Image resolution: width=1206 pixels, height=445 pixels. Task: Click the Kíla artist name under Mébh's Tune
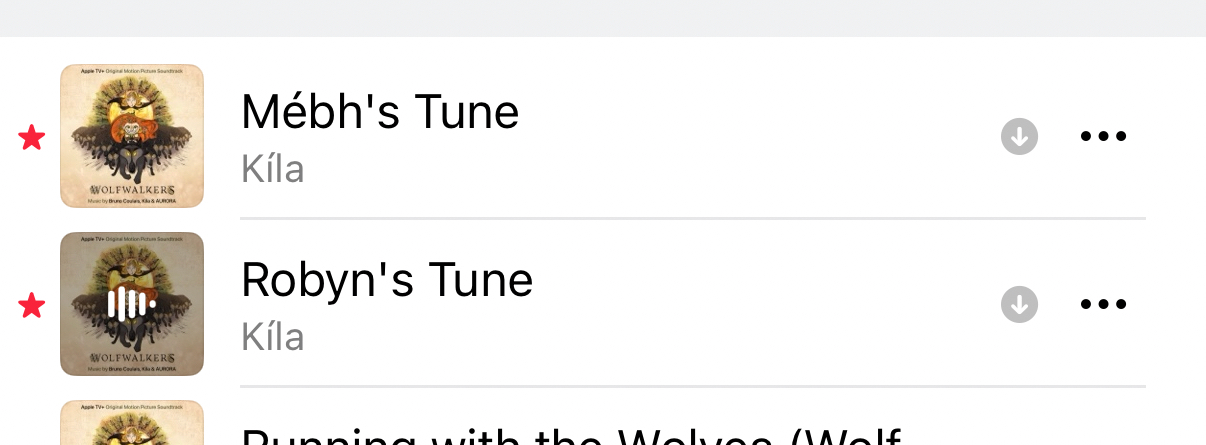272,169
